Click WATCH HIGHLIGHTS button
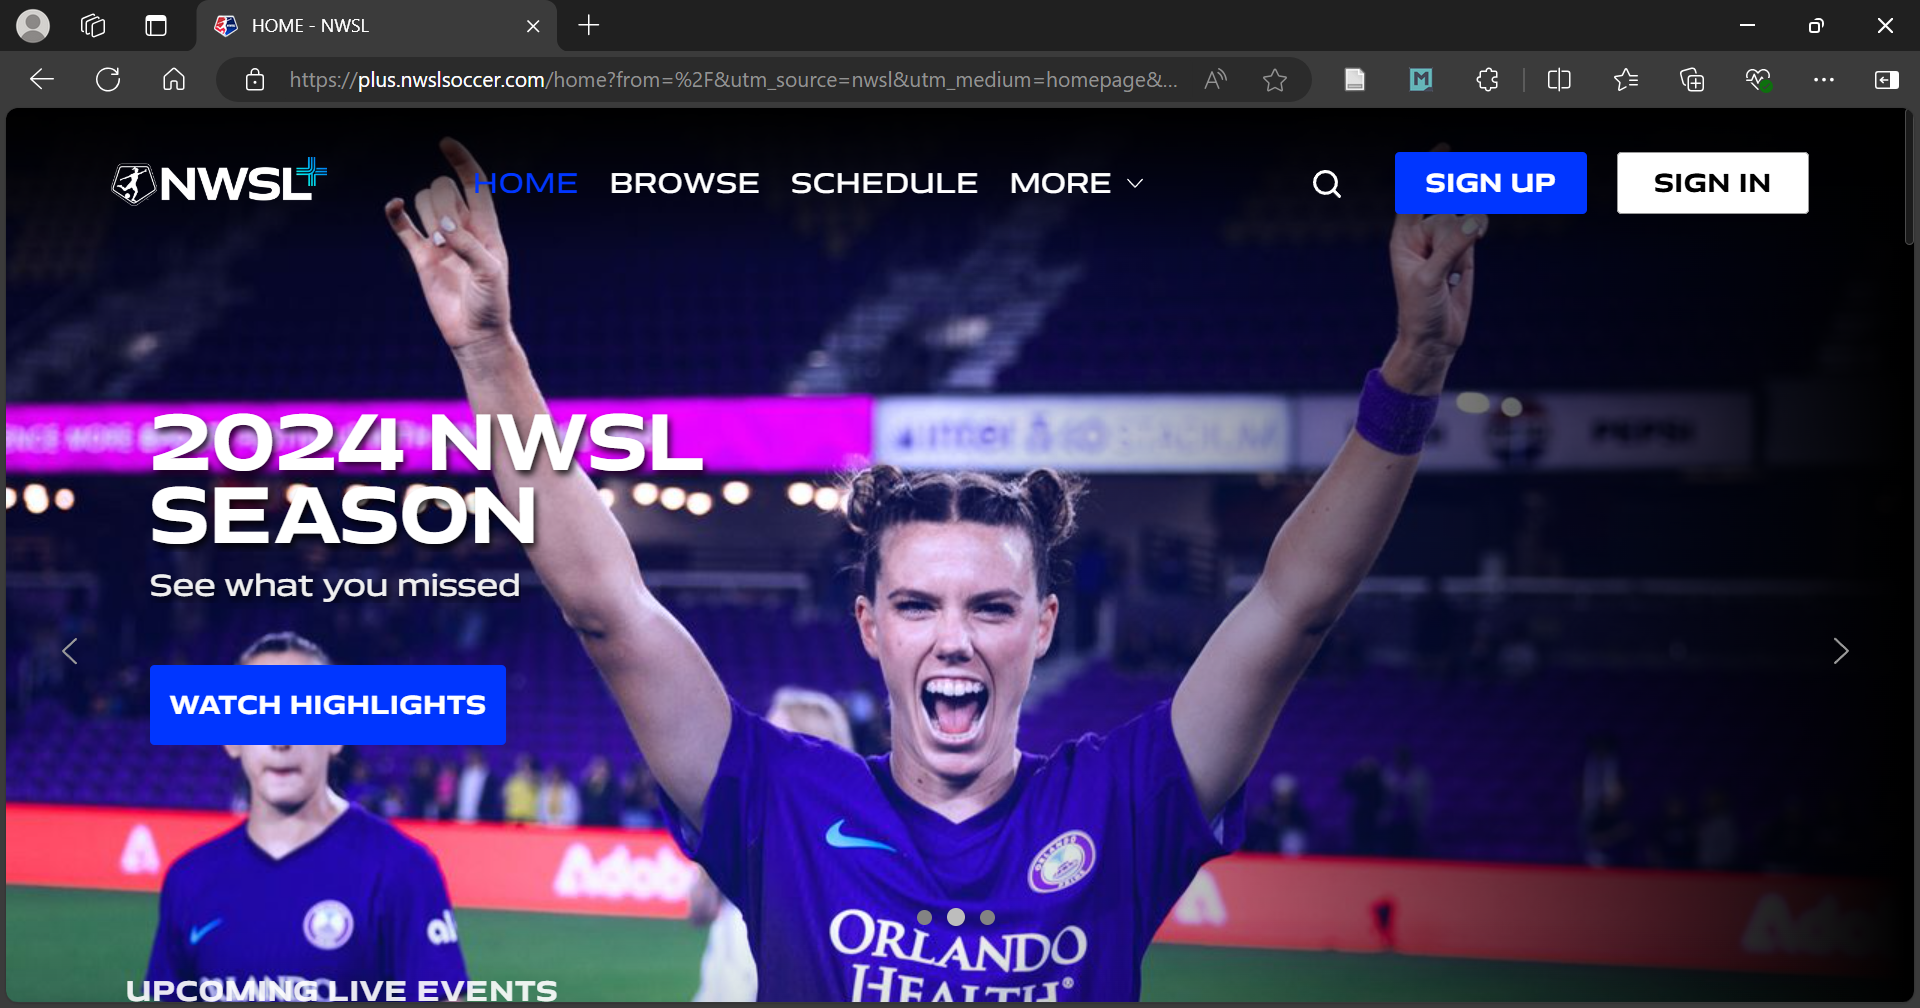 click(328, 705)
